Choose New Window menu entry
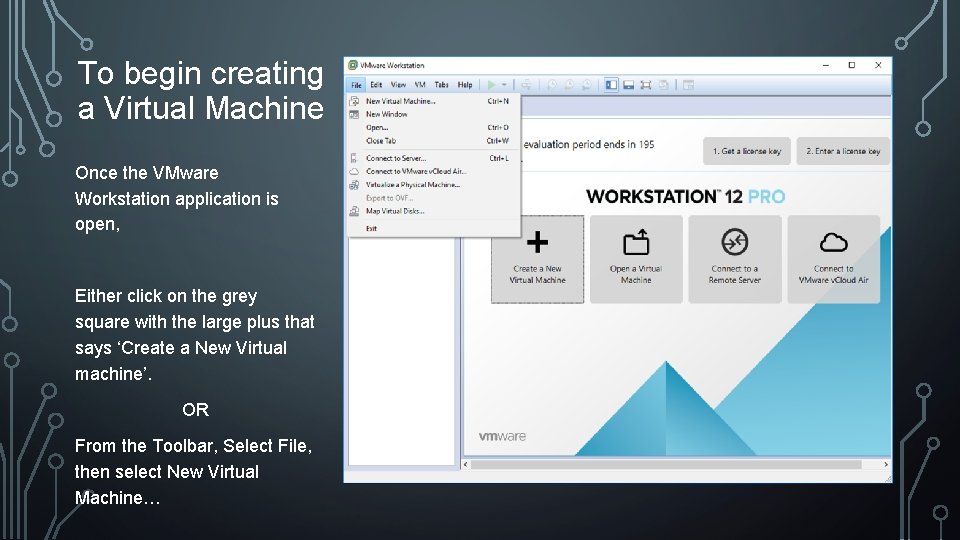This screenshot has width=960, height=540. [433, 114]
